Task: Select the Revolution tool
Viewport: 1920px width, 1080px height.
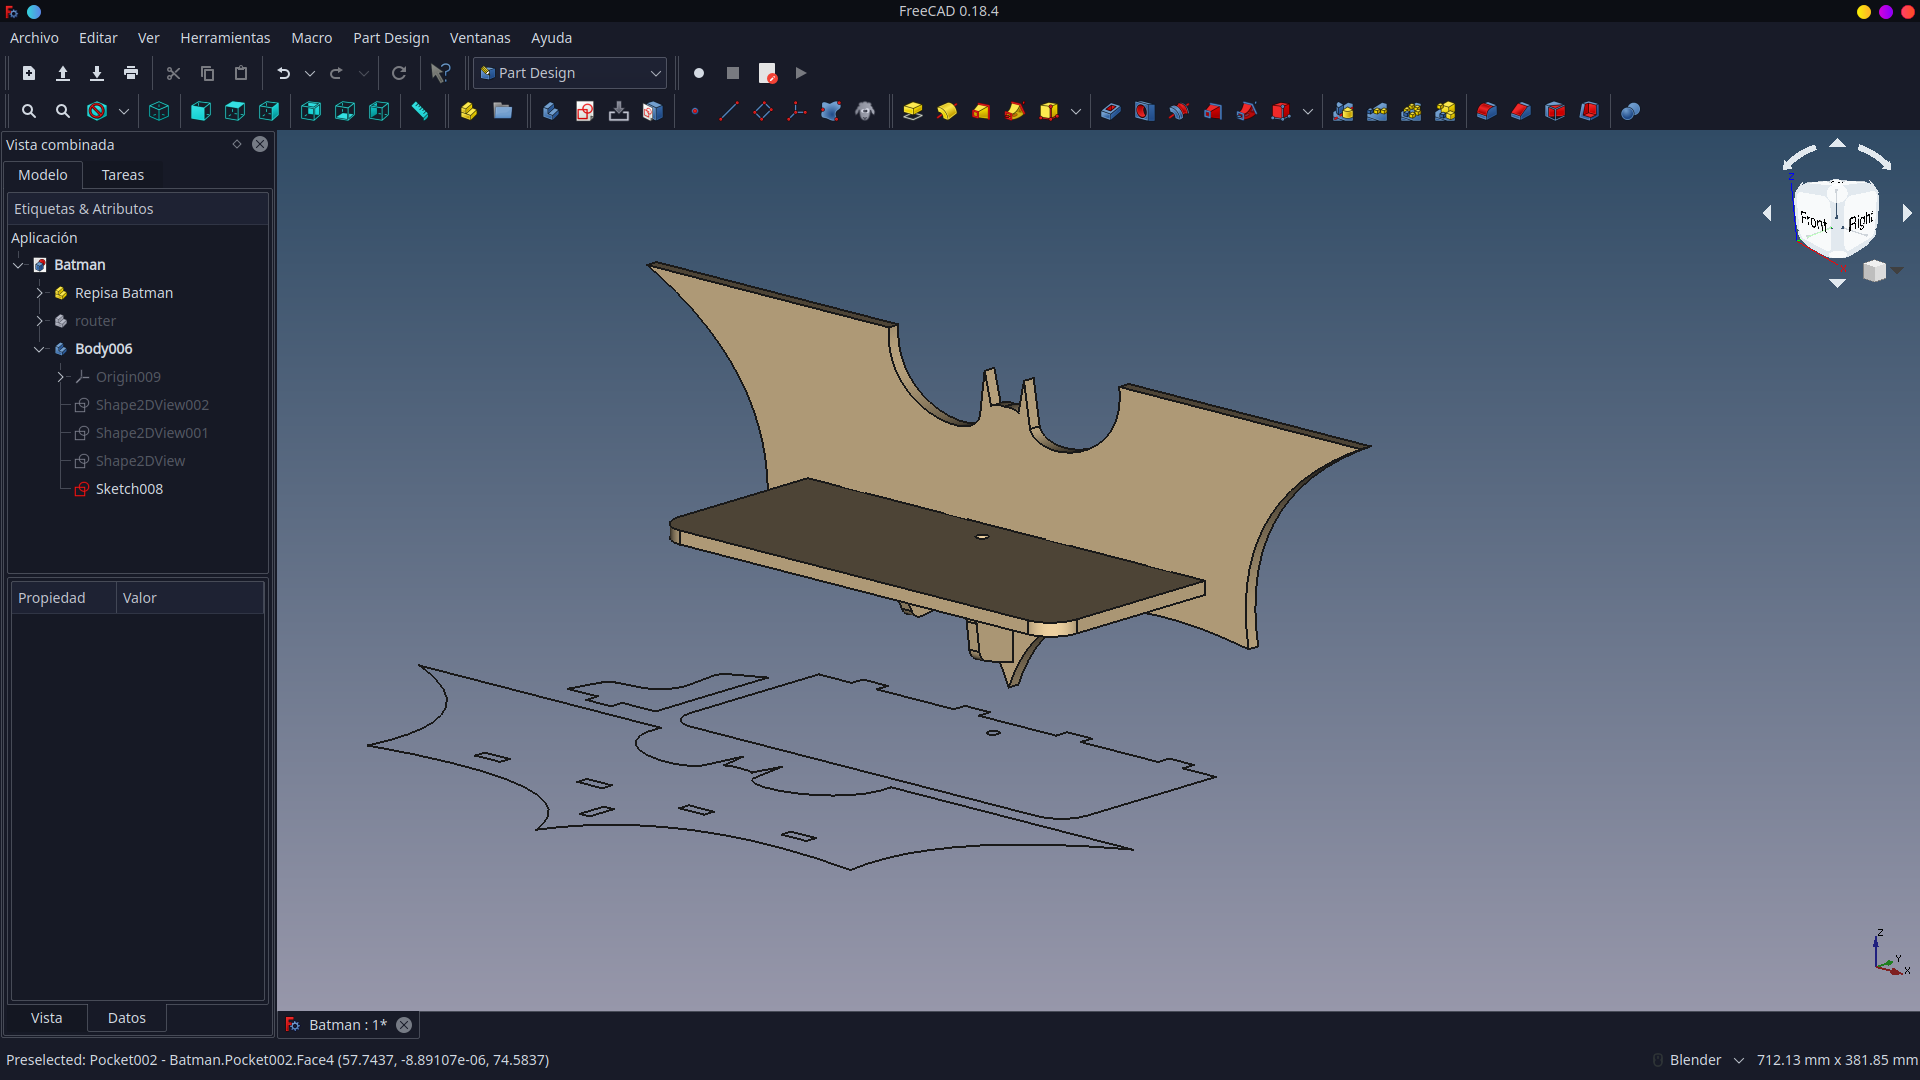Action: click(947, 111)
